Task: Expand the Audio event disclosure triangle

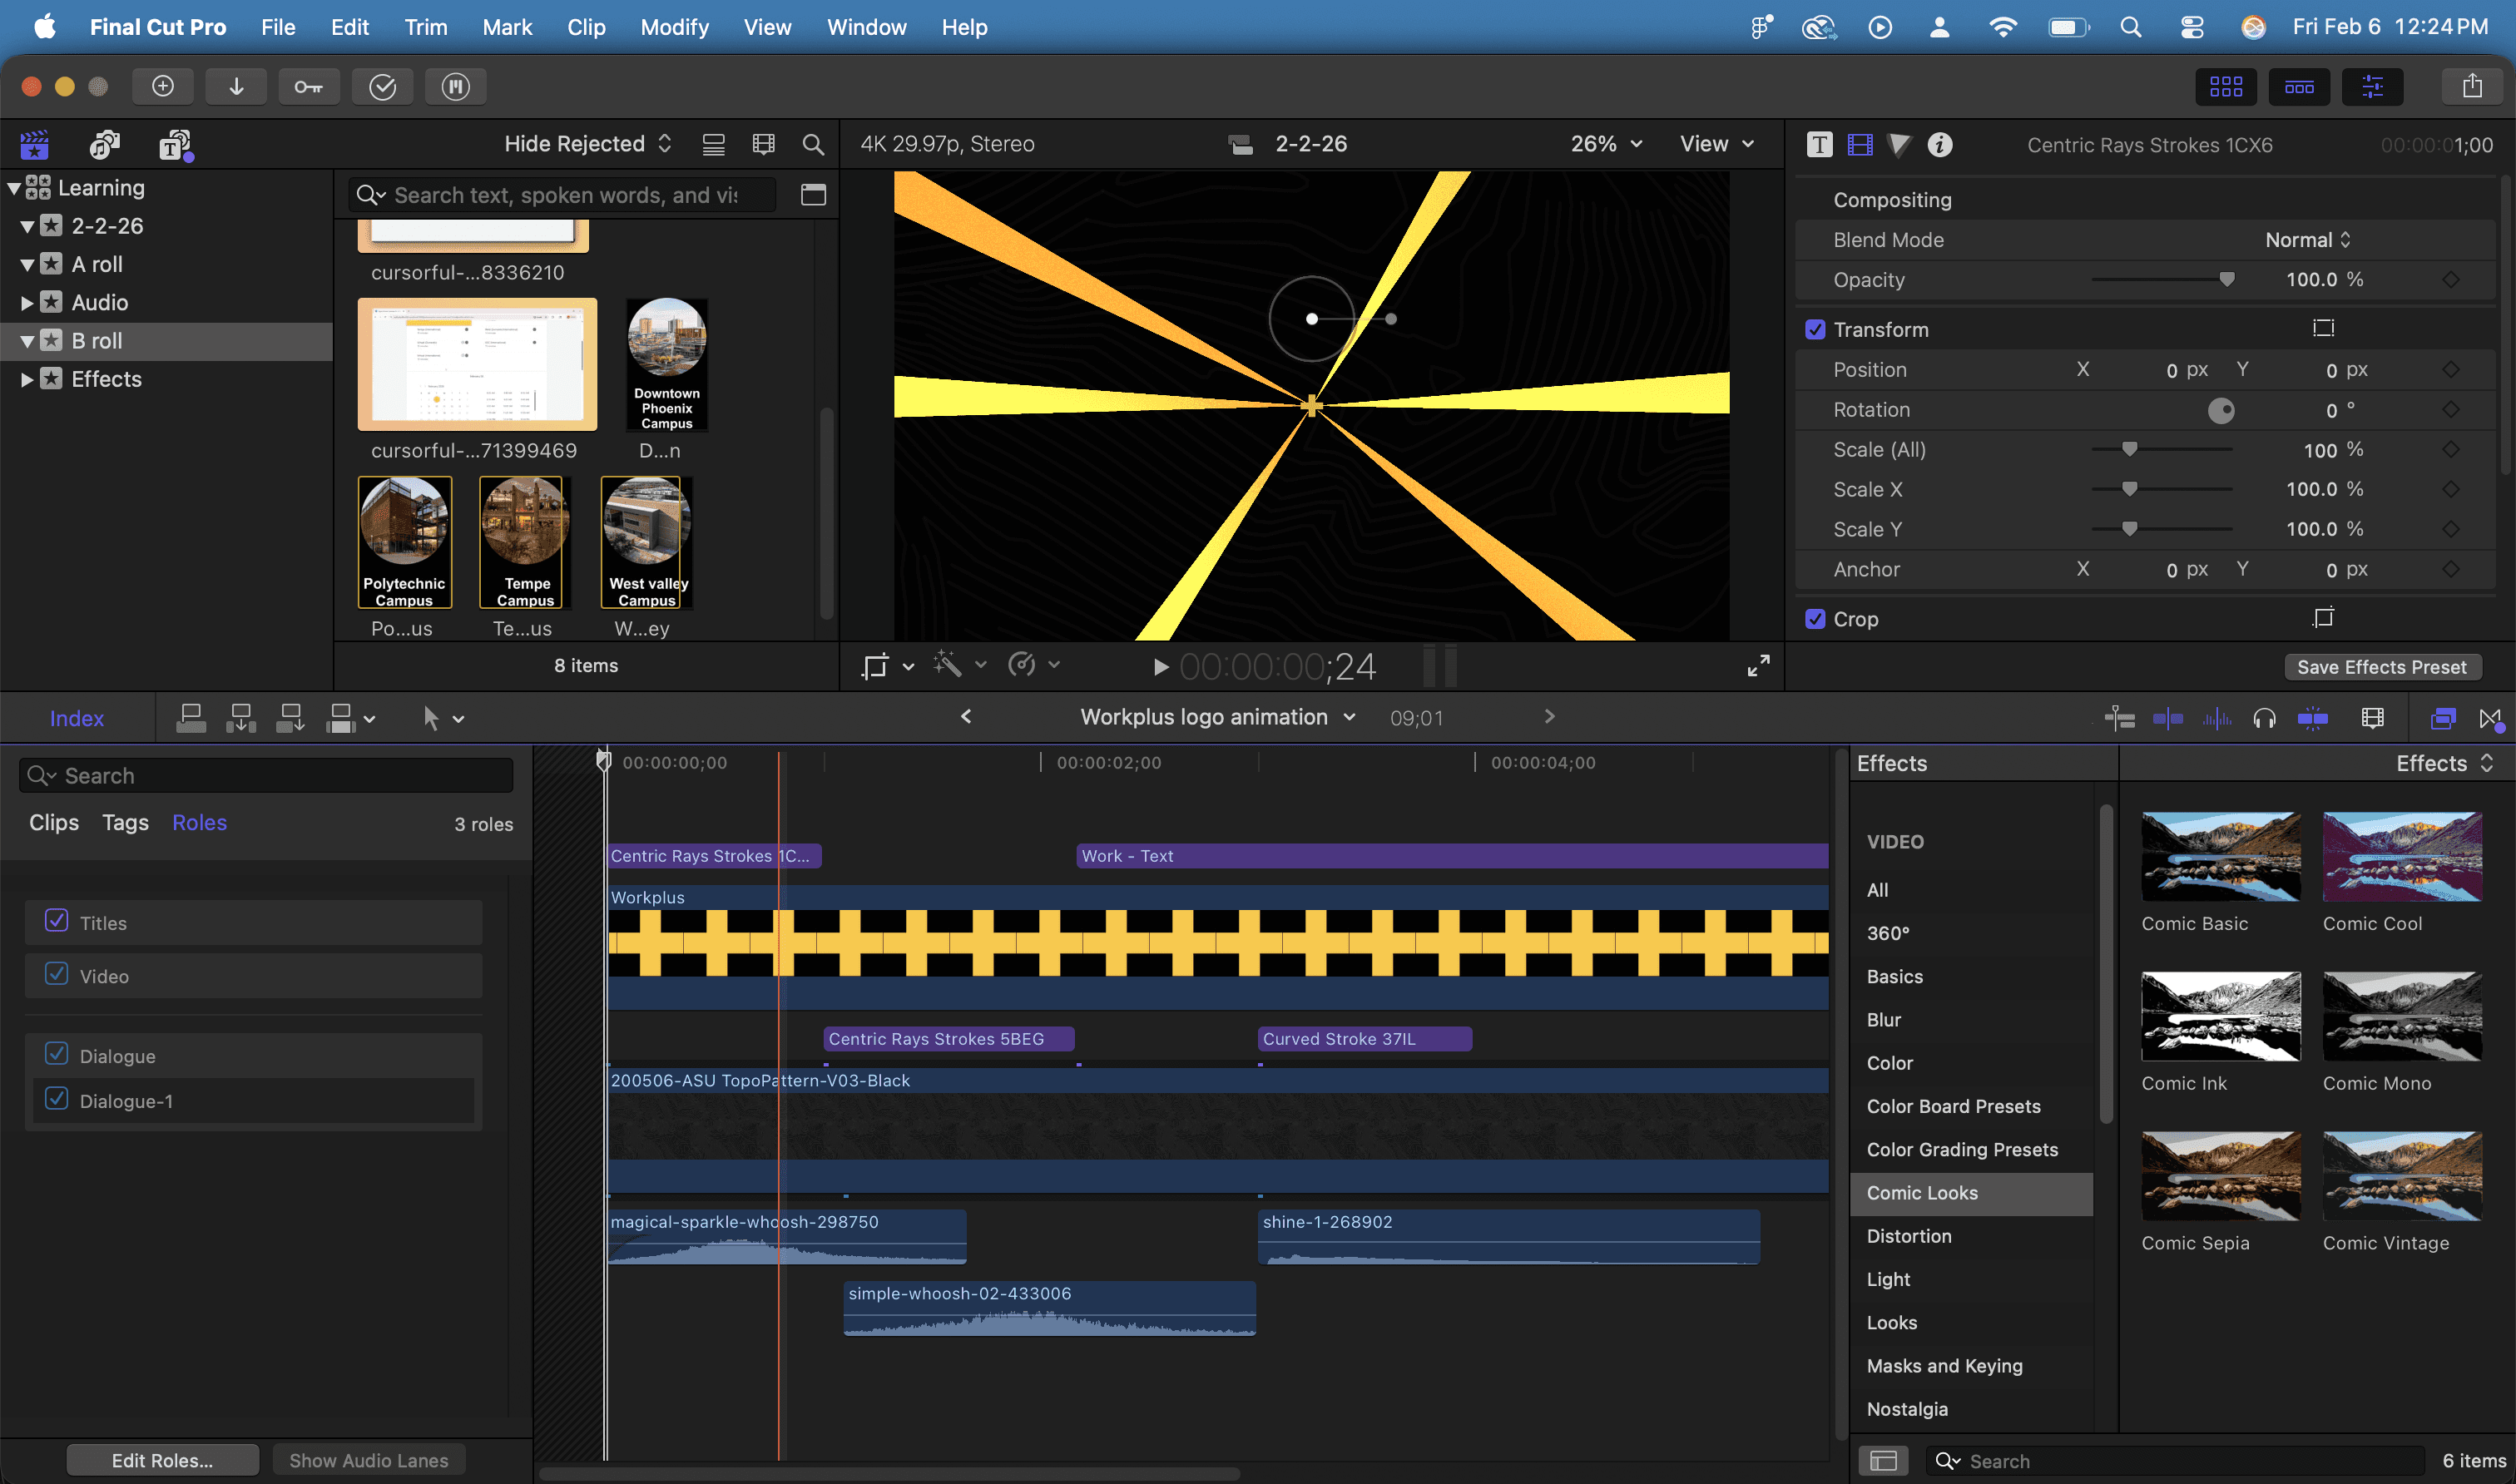Action: point(27,303)
